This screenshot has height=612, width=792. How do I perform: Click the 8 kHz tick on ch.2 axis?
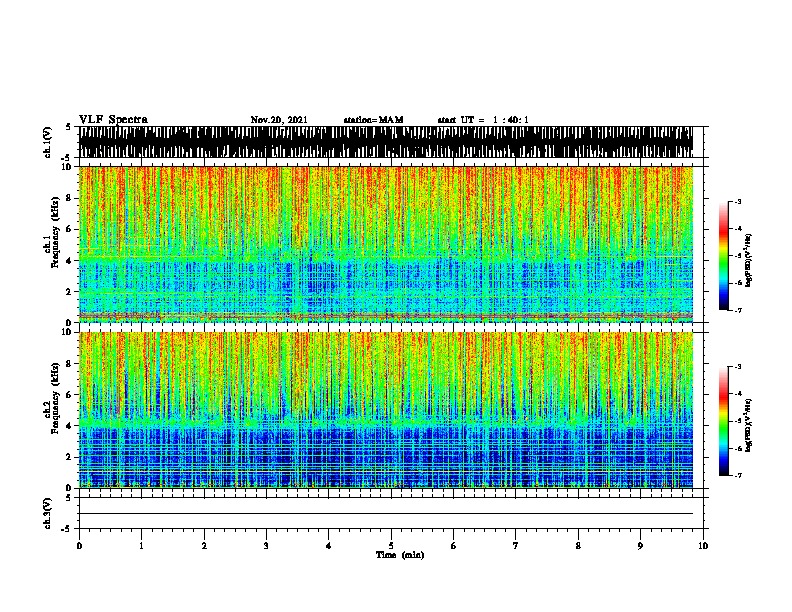click(x=71, y=364)
